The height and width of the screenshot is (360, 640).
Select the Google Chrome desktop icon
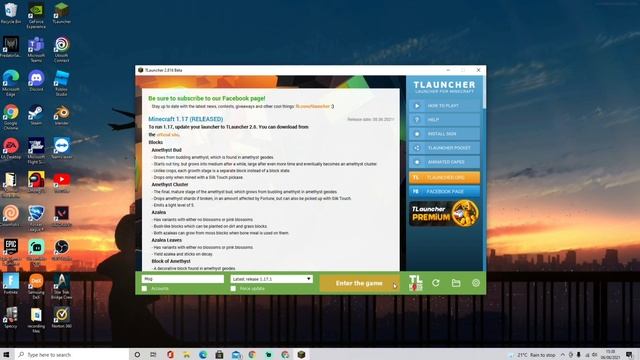[x=11, y=117]
